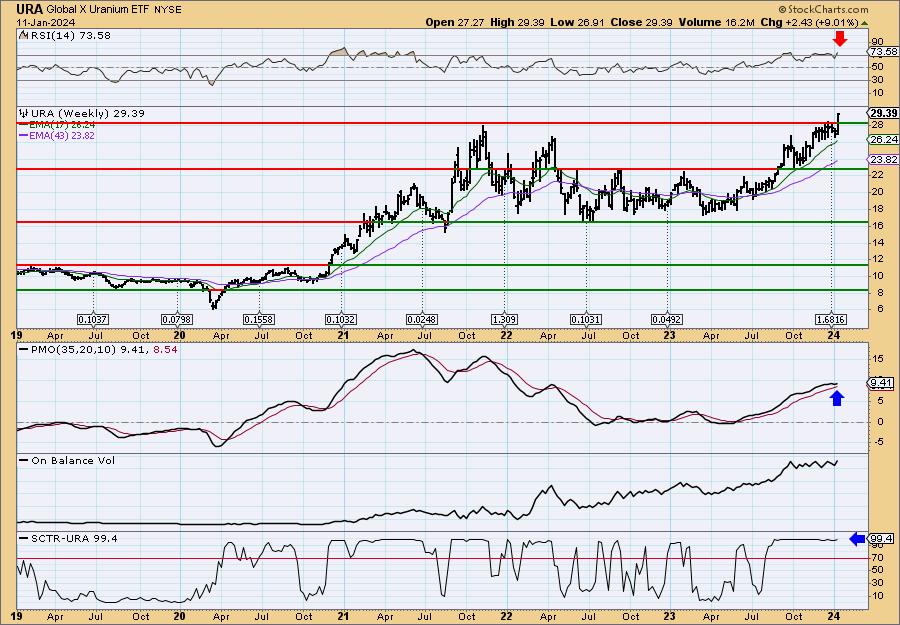Click the 0.0248 cycle value box
The image size is (900, 625).
[422, 319]
